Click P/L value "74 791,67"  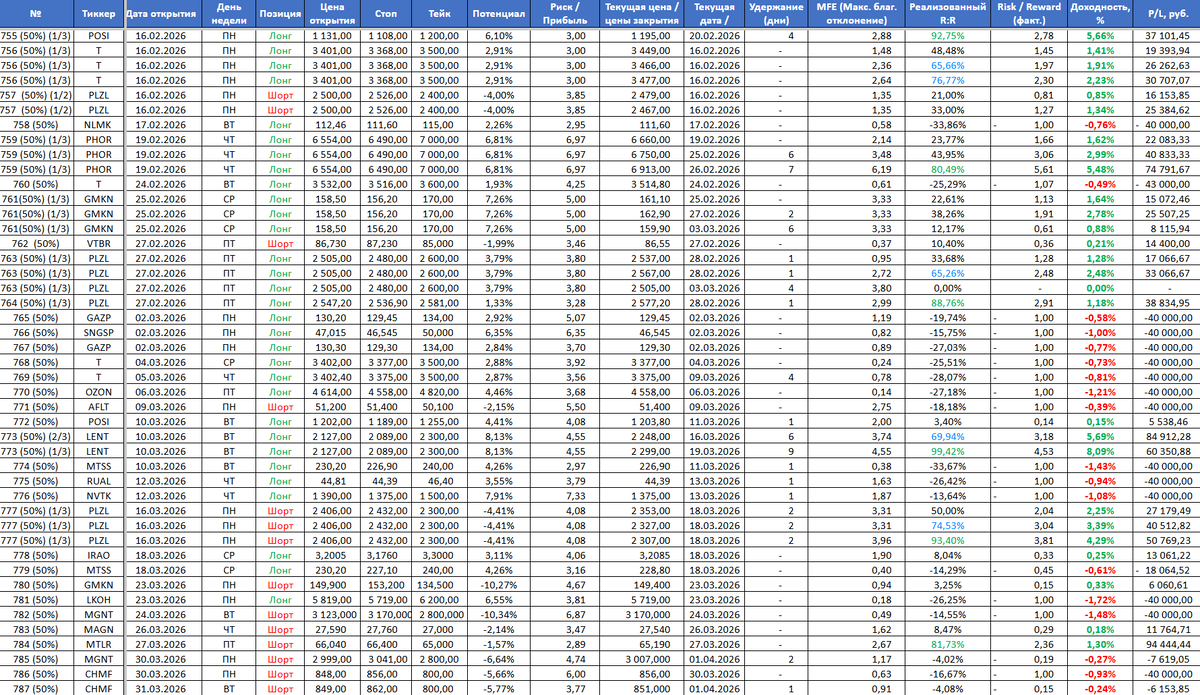(1168, 170)
